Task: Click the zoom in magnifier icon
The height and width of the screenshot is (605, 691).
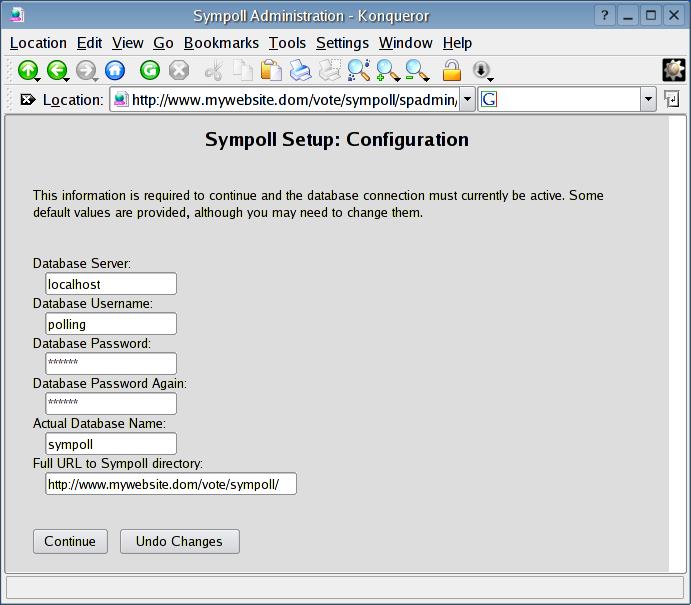Action: 388,70
